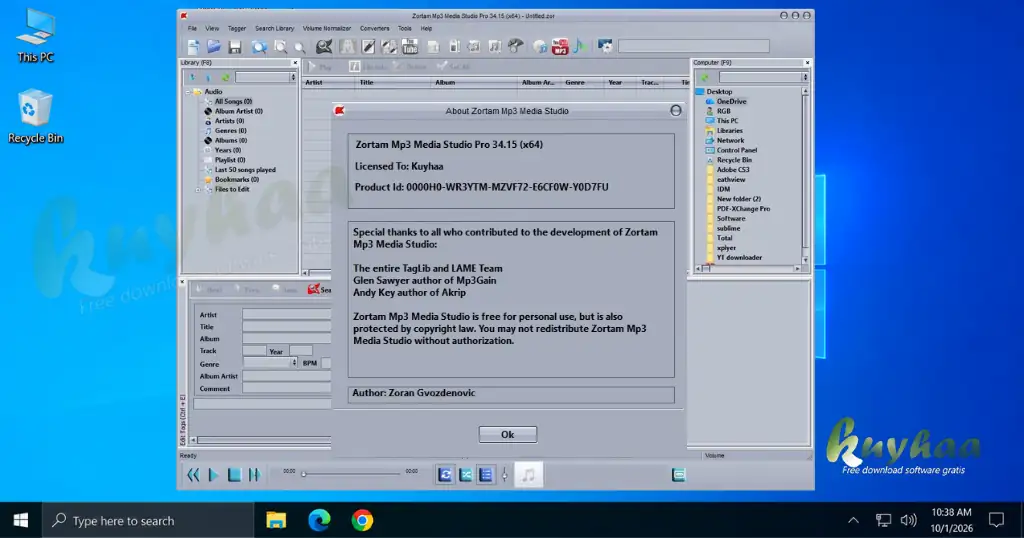Click the Open folder toolbar icon
The image size is (1024, 538).
click(214, 46)
